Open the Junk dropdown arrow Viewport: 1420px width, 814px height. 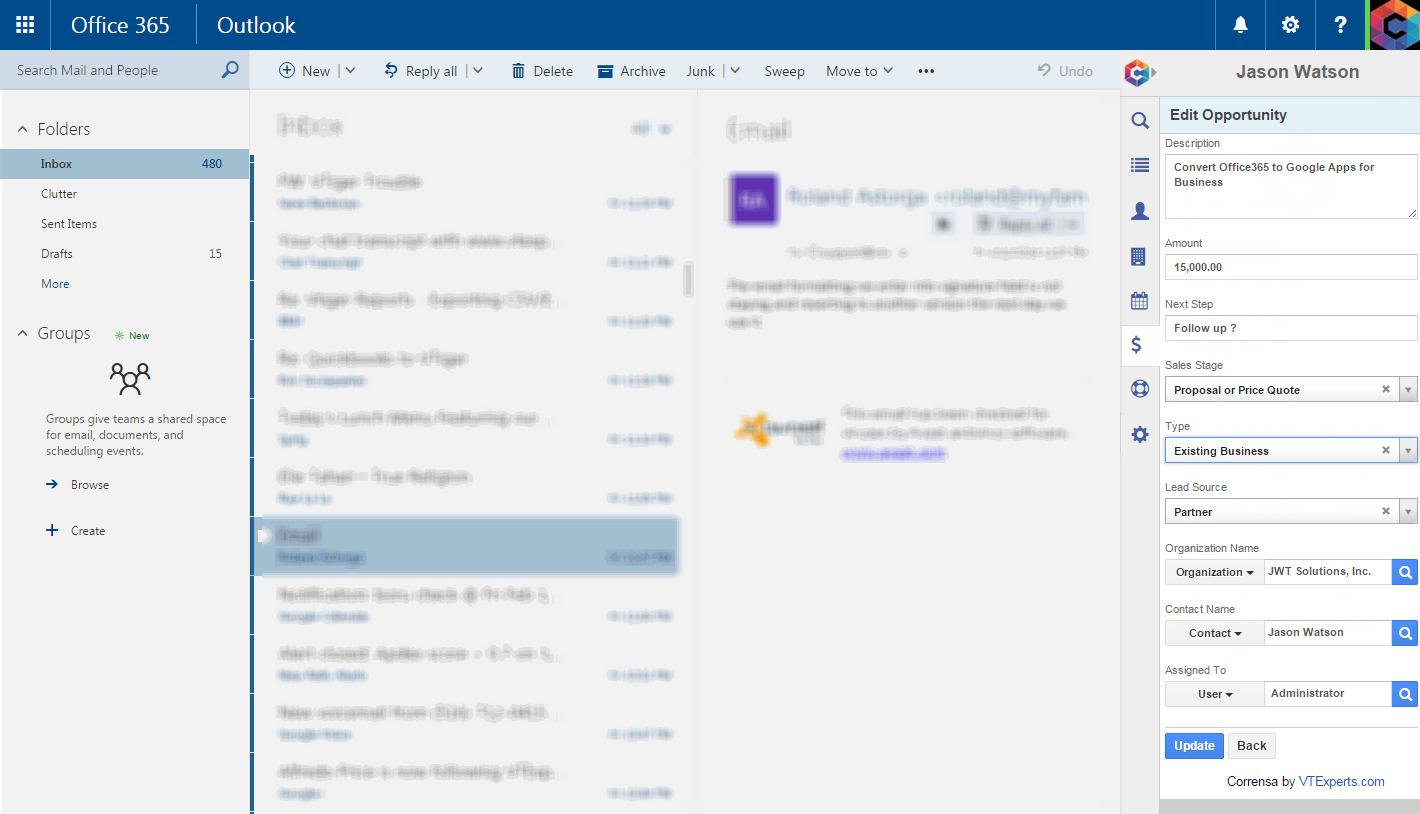coord(735,71)
